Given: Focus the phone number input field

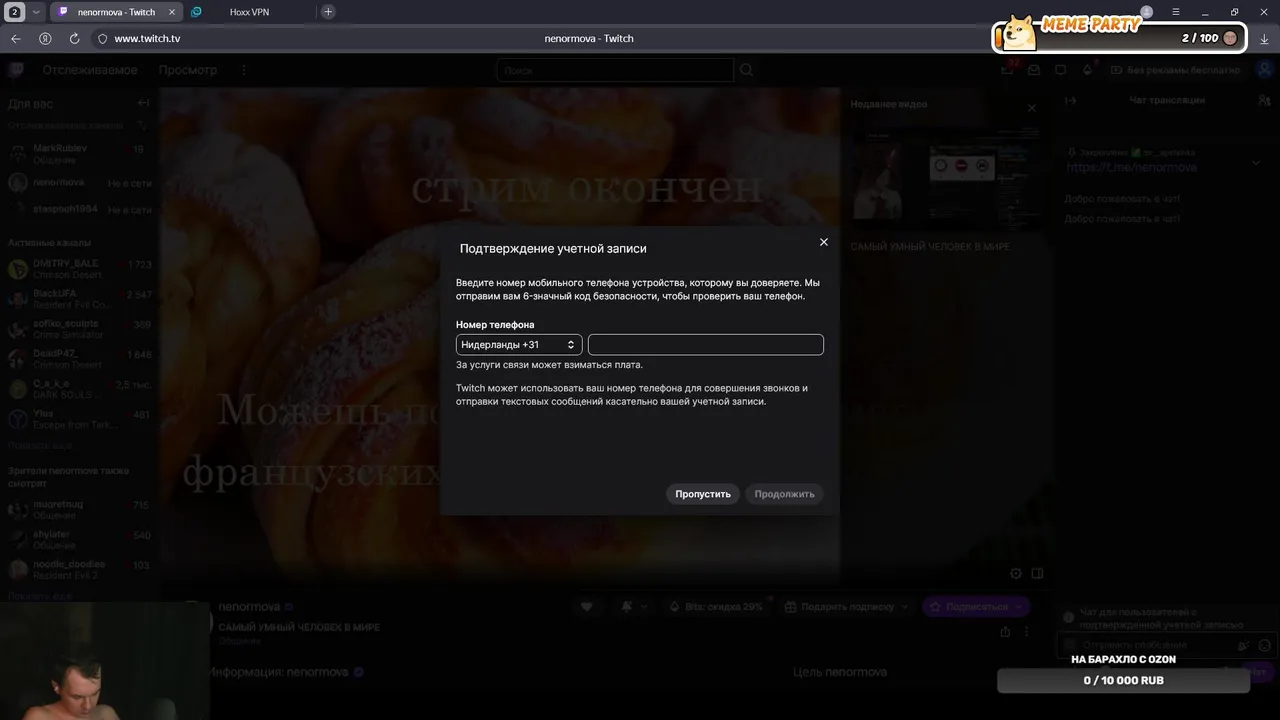Looking at the screenshot, I should pos(706,345).
